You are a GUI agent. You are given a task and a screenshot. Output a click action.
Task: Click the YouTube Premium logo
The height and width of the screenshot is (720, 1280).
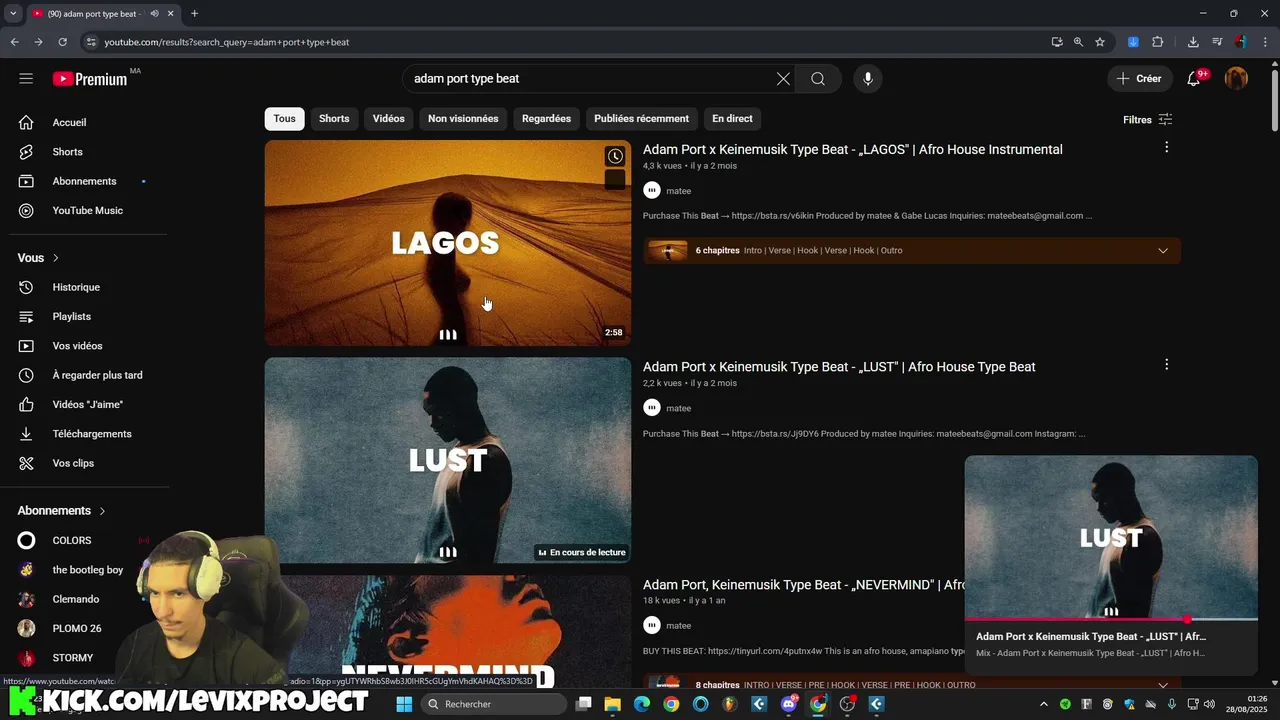(x=91, y=79)
